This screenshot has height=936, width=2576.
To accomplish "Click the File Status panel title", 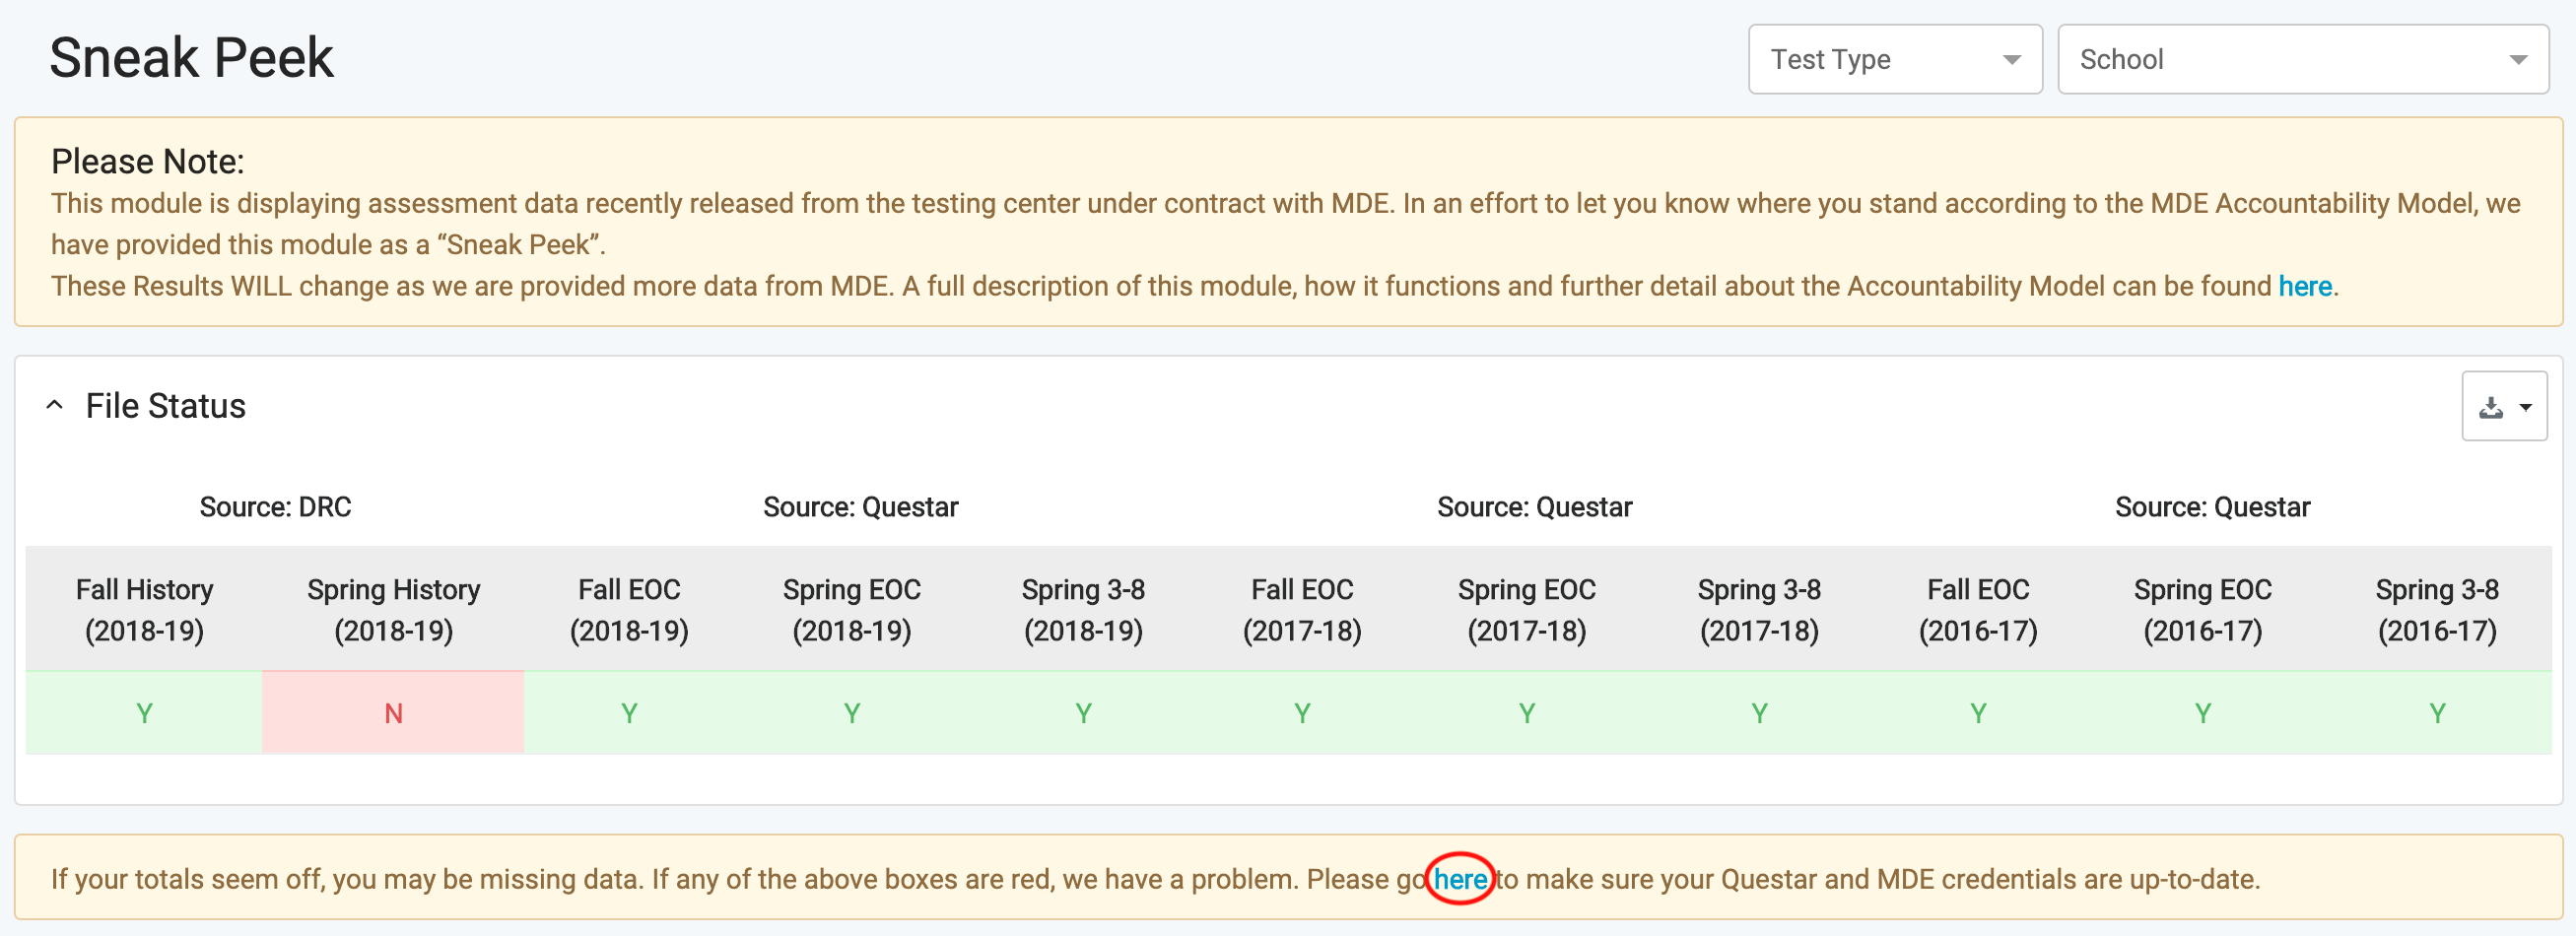I will coord(165,406).
